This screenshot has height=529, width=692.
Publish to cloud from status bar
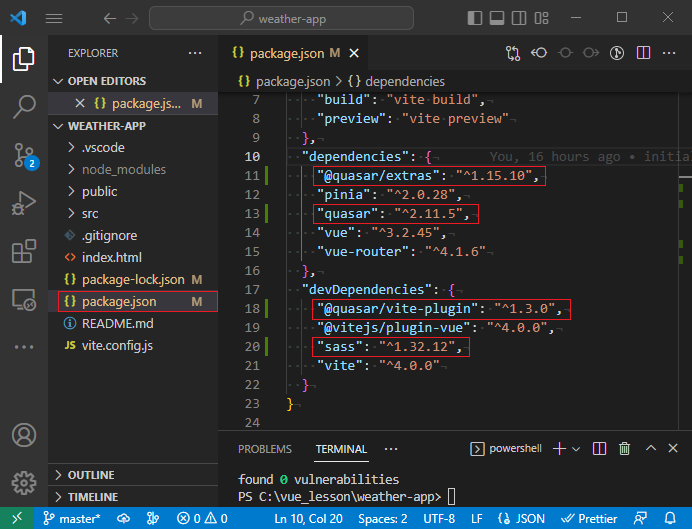(124, 518)
